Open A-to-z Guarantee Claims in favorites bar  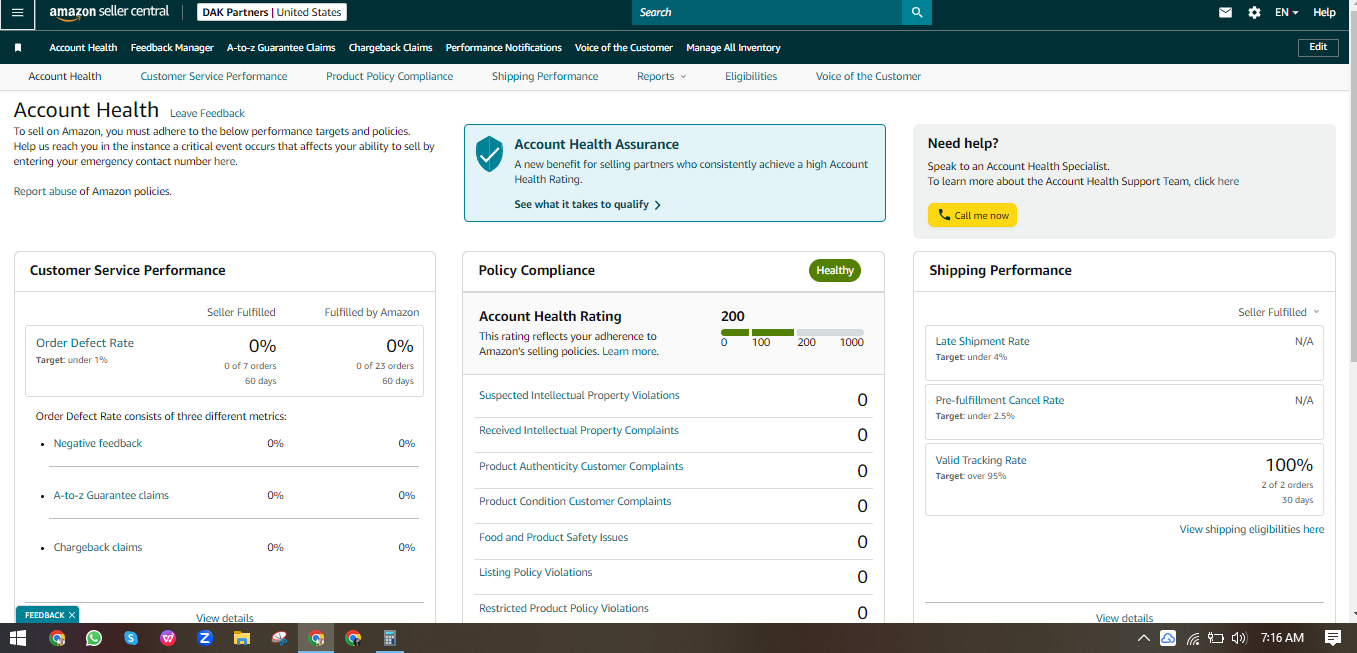pyautogui.click(x=281, y=47)
